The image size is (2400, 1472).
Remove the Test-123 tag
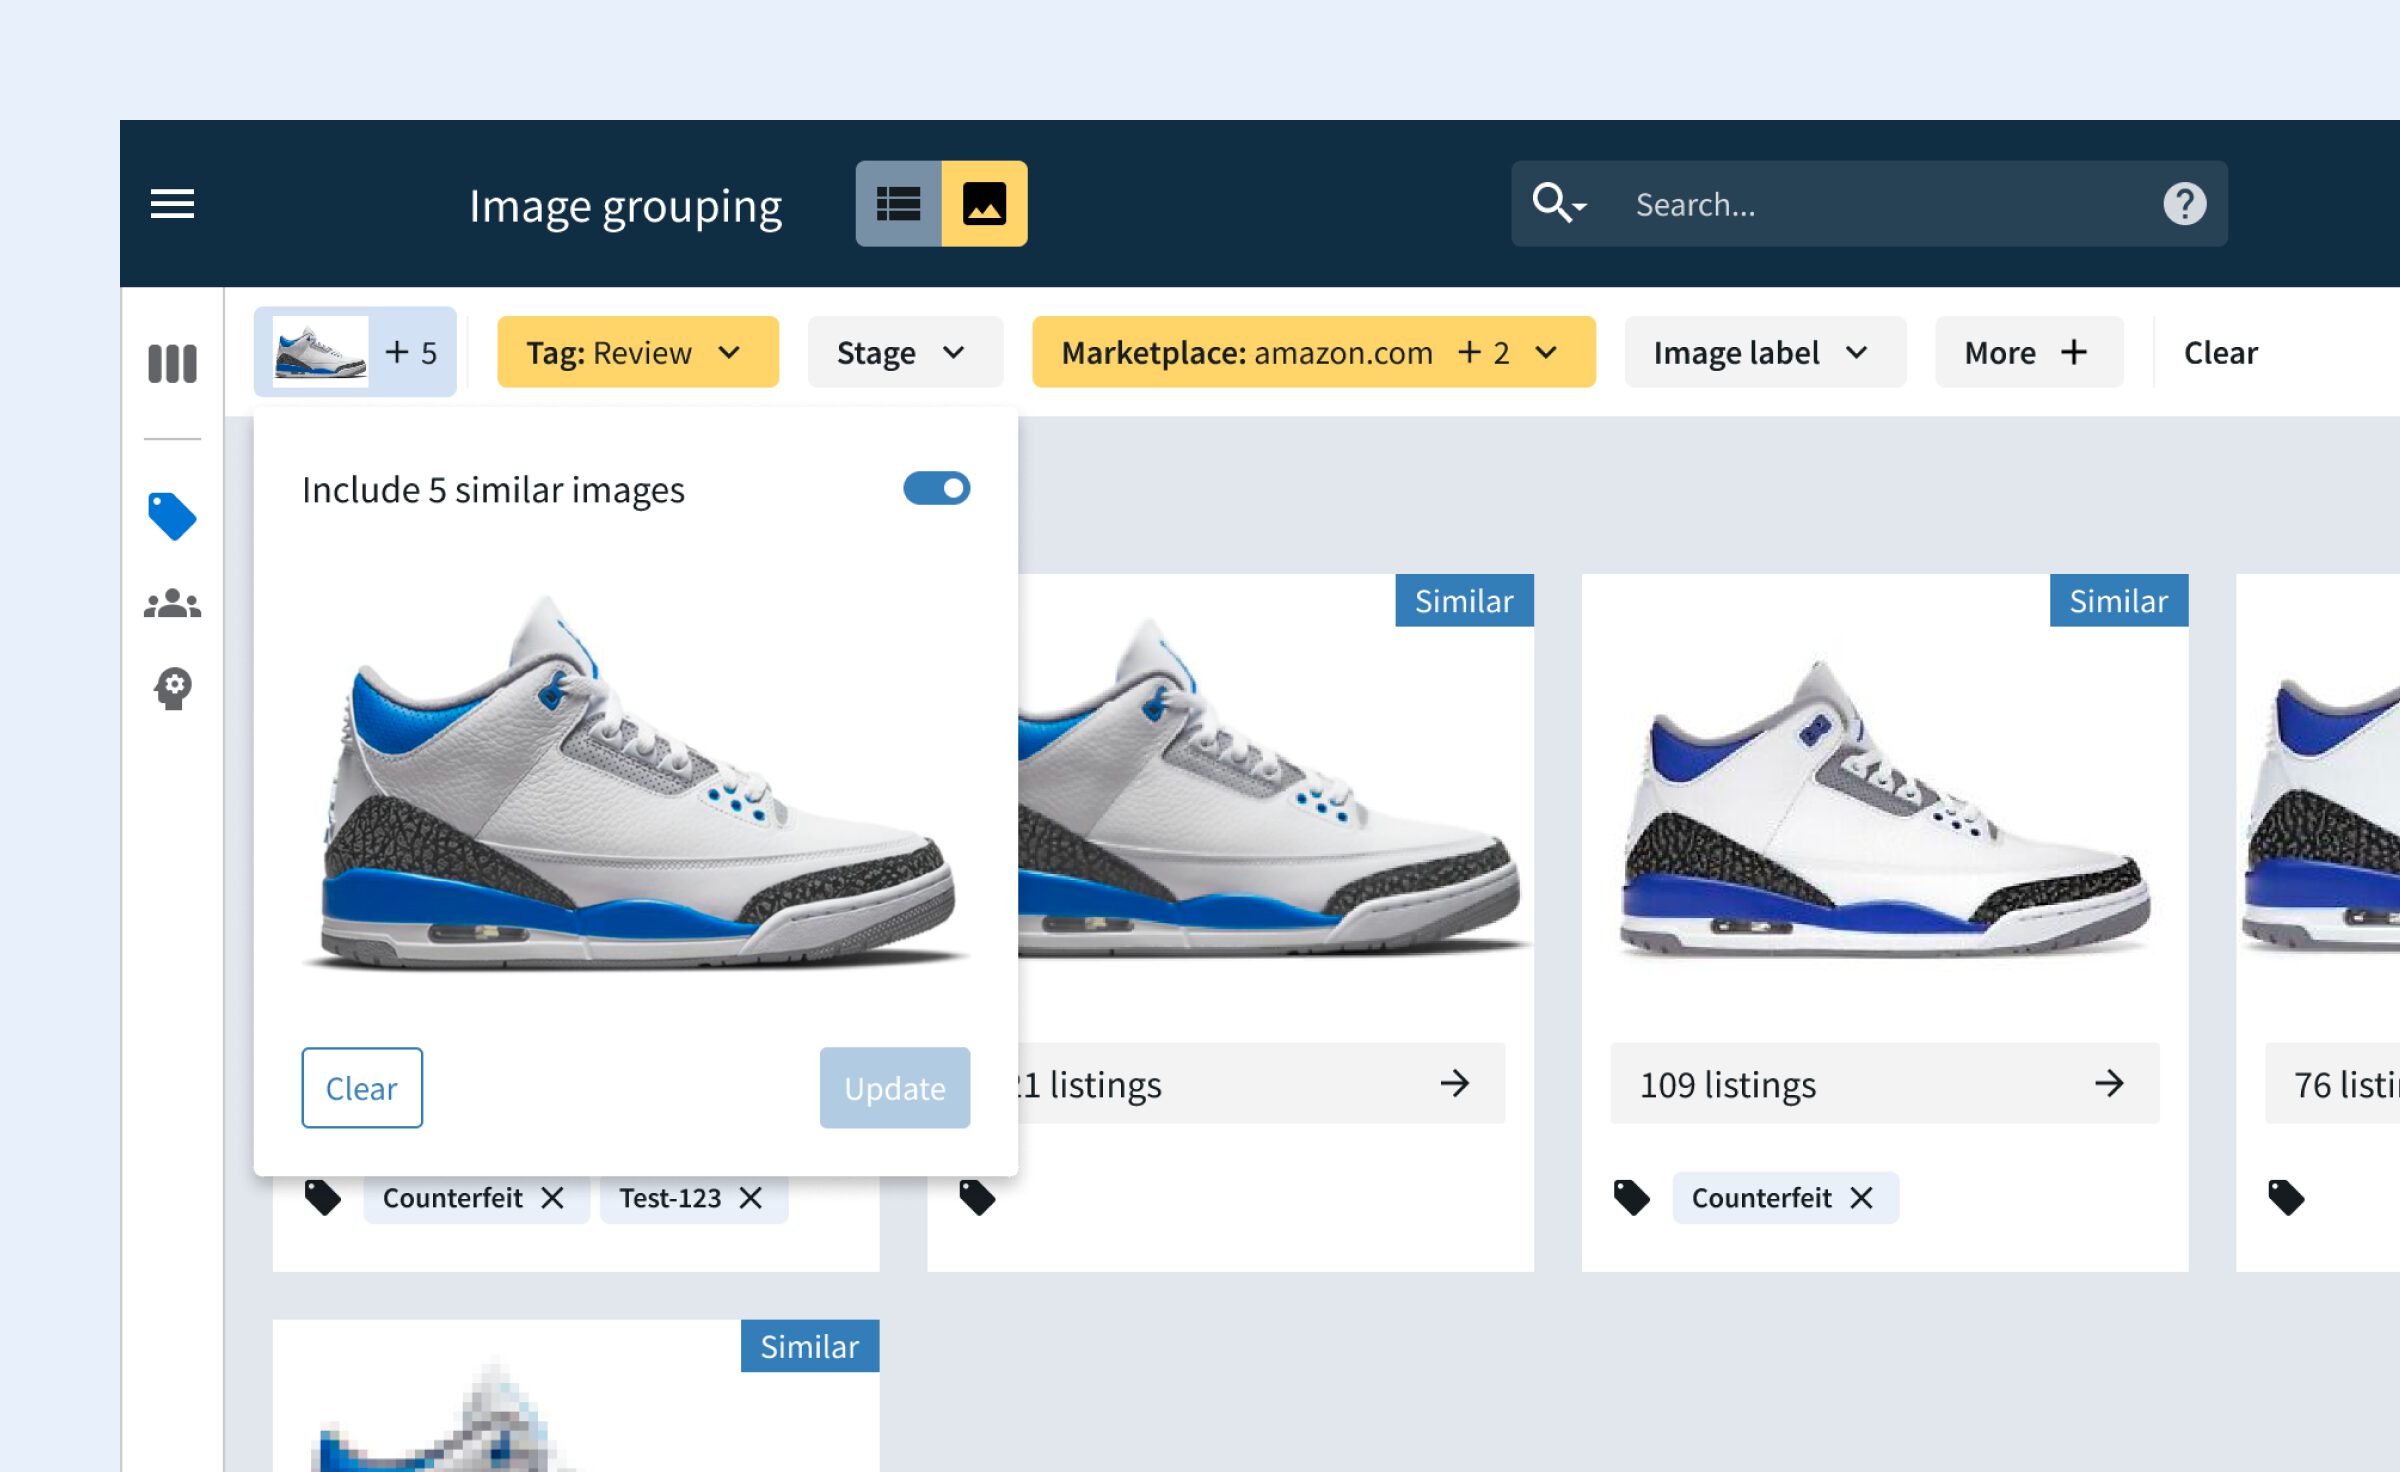coord(750,1197)
